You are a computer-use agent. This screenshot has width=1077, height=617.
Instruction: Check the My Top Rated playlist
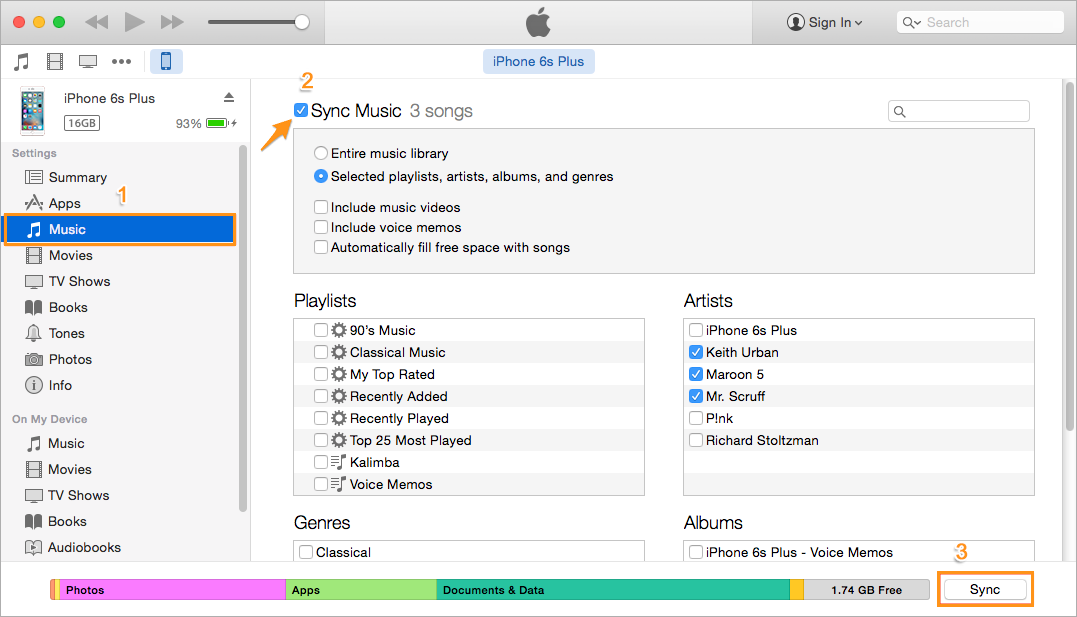[x=321, y=374]
